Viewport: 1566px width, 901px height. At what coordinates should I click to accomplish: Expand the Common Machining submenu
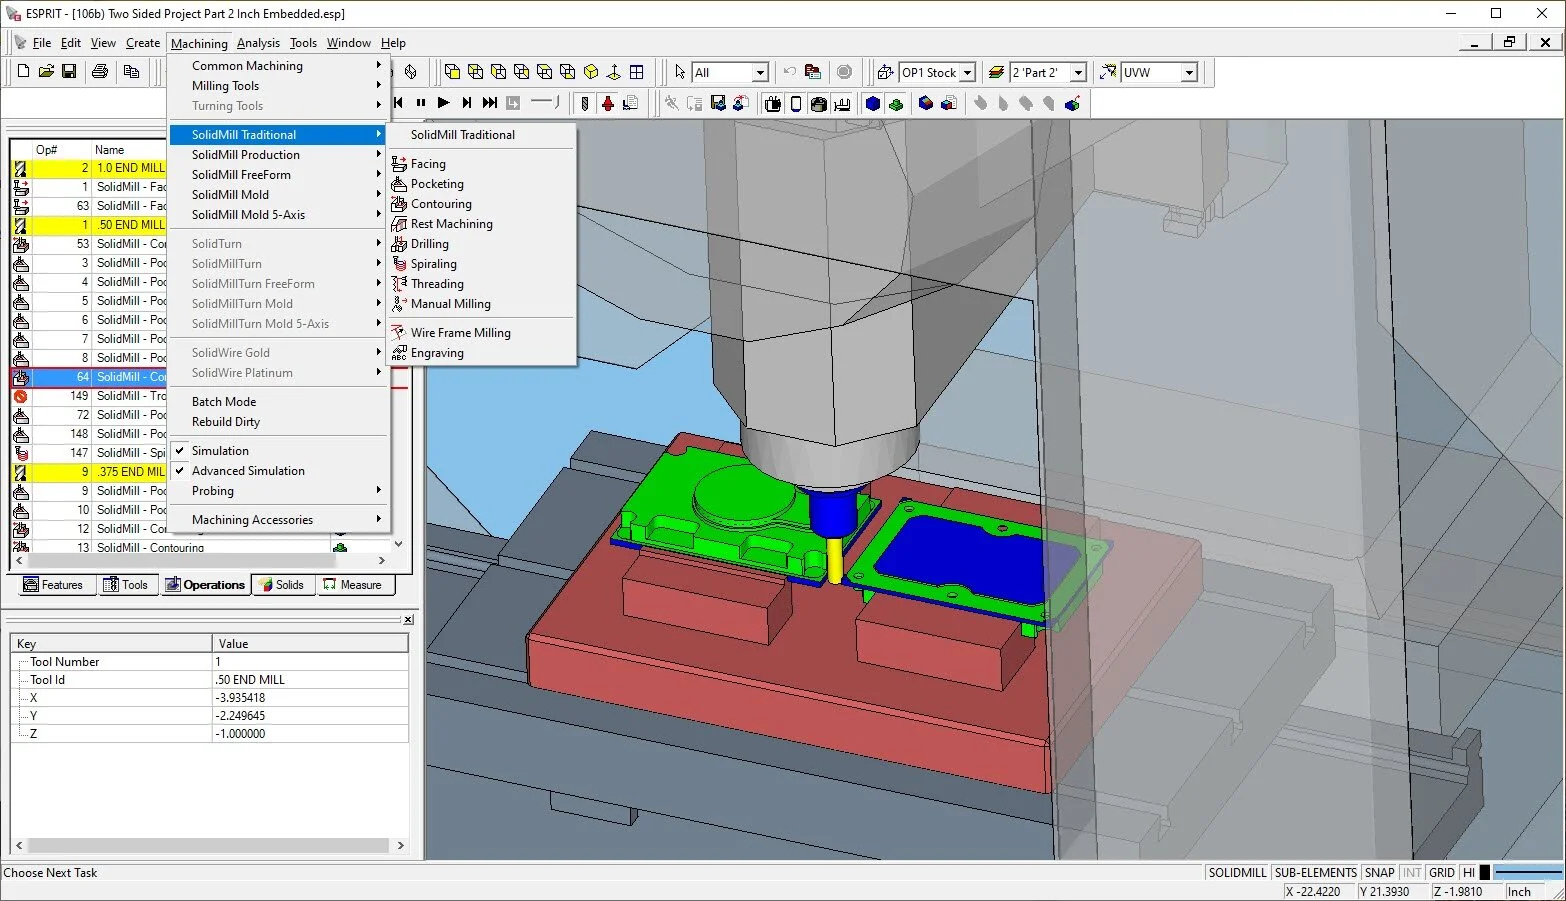278,66
